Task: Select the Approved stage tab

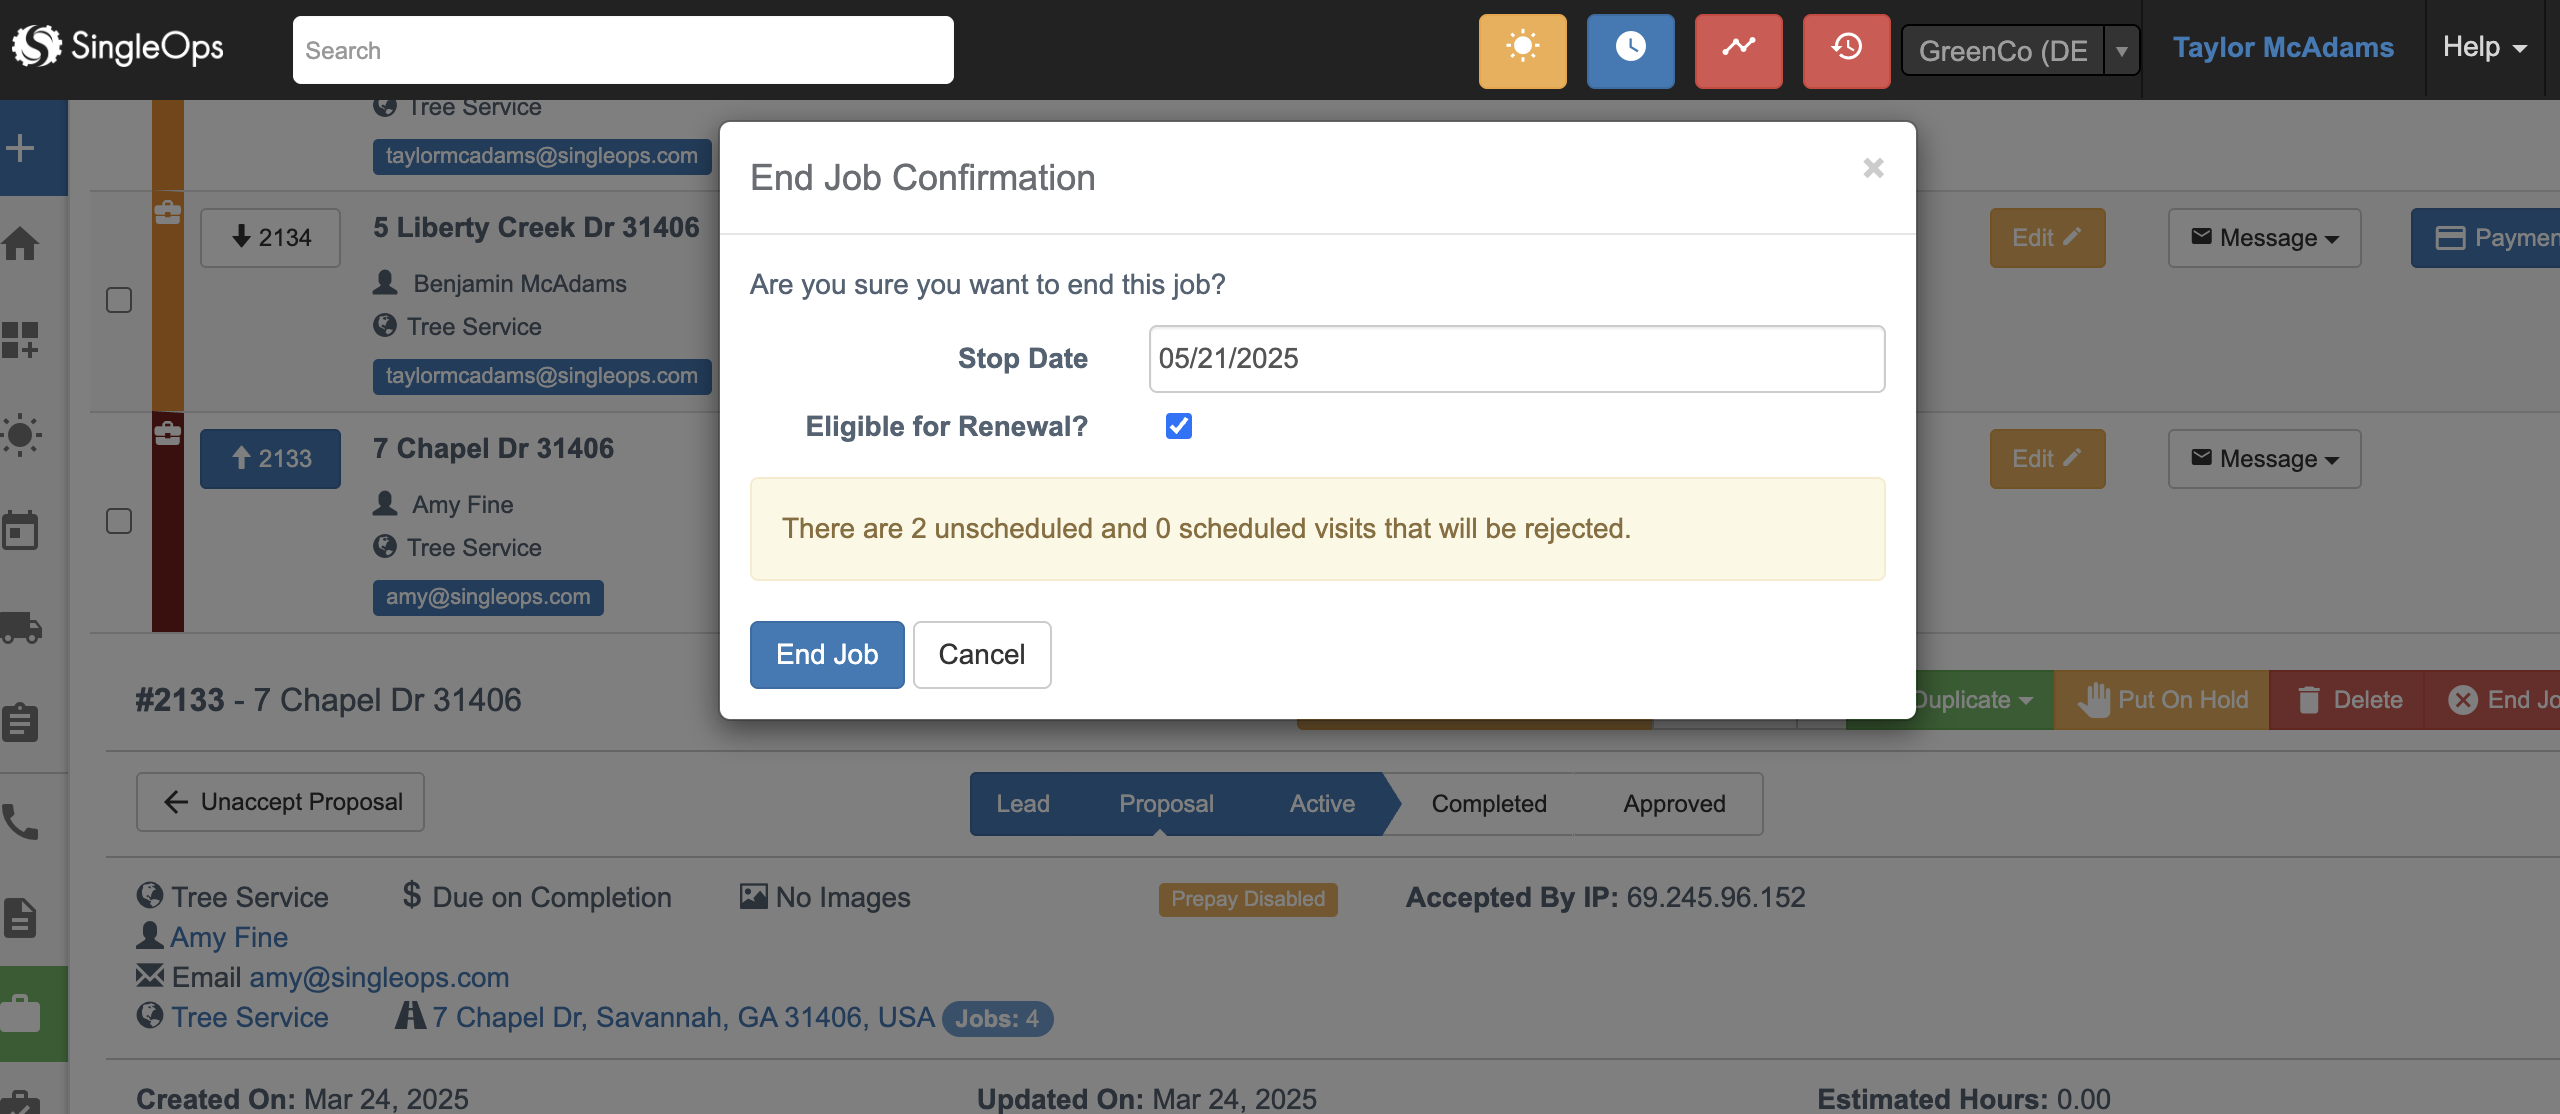Action: pyautogui.click(x=1674, y=804)
